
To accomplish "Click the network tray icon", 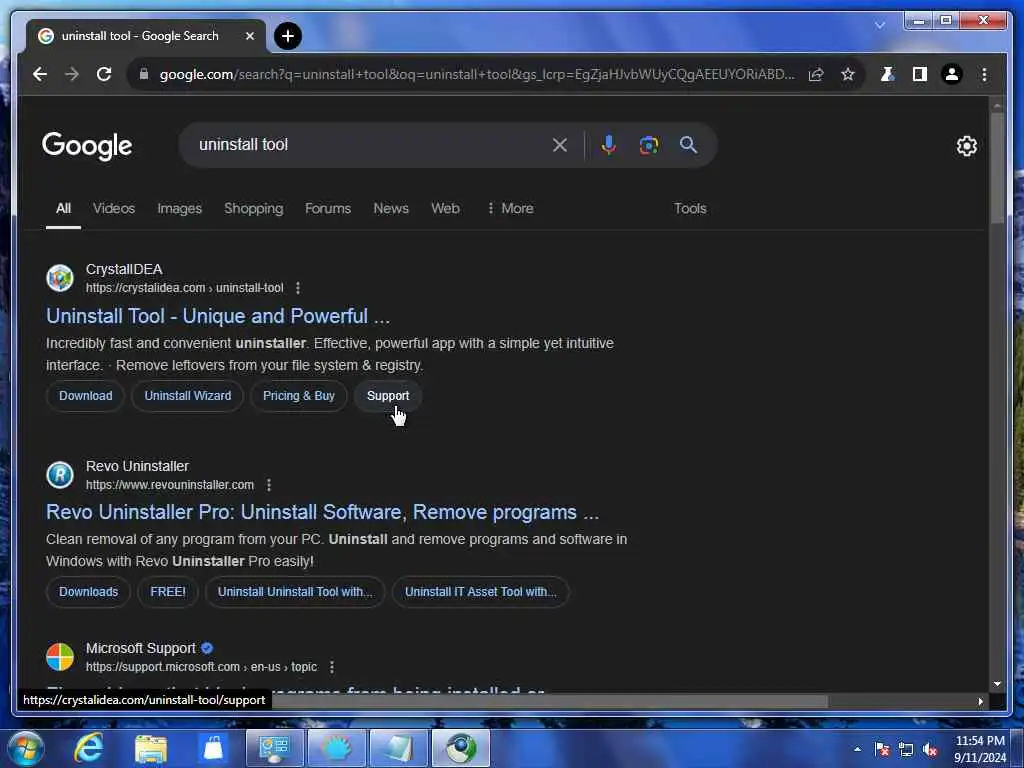I will coord(906,749).
